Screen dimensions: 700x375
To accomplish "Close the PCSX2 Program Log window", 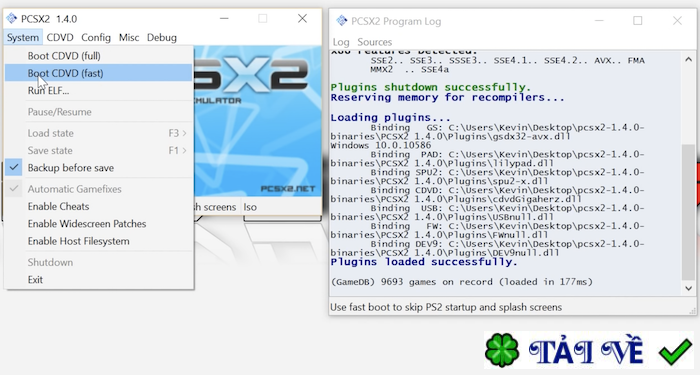I will (677, 21).
